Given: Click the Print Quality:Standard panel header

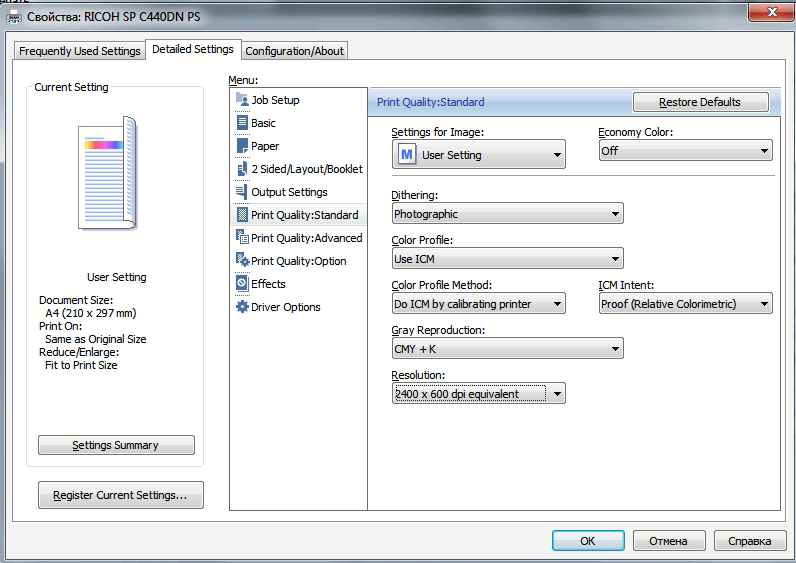Looking at the screenshot, I should [430, 102].
